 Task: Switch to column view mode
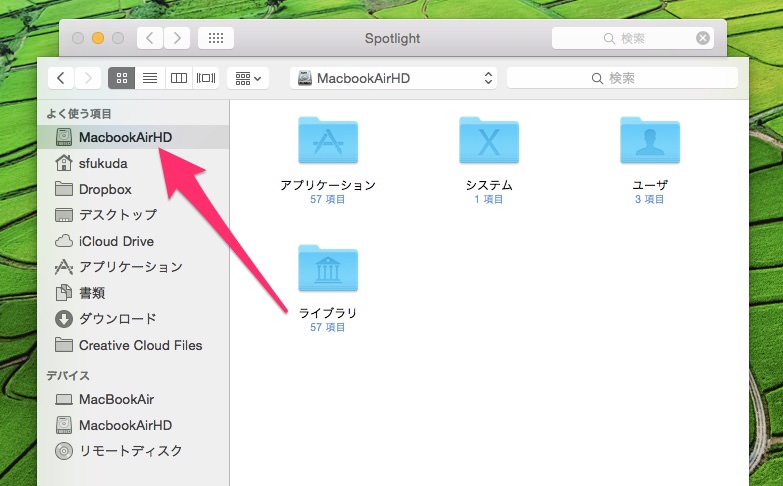[178, 78]
